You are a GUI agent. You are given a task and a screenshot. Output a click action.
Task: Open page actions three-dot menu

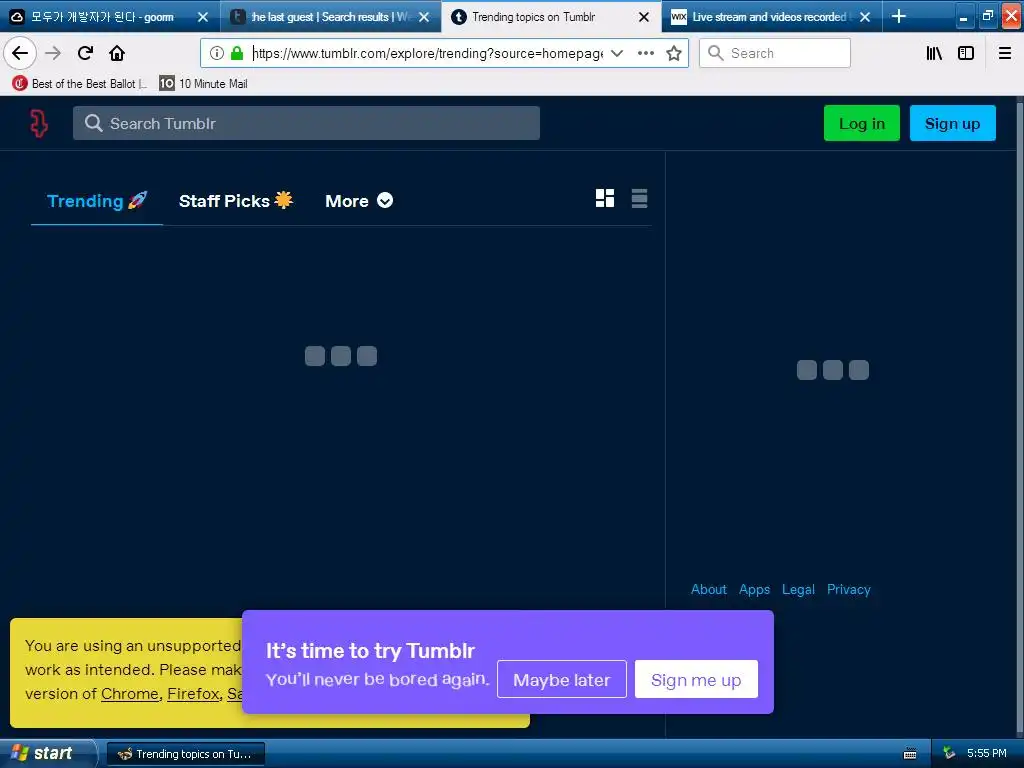point(646,53)
